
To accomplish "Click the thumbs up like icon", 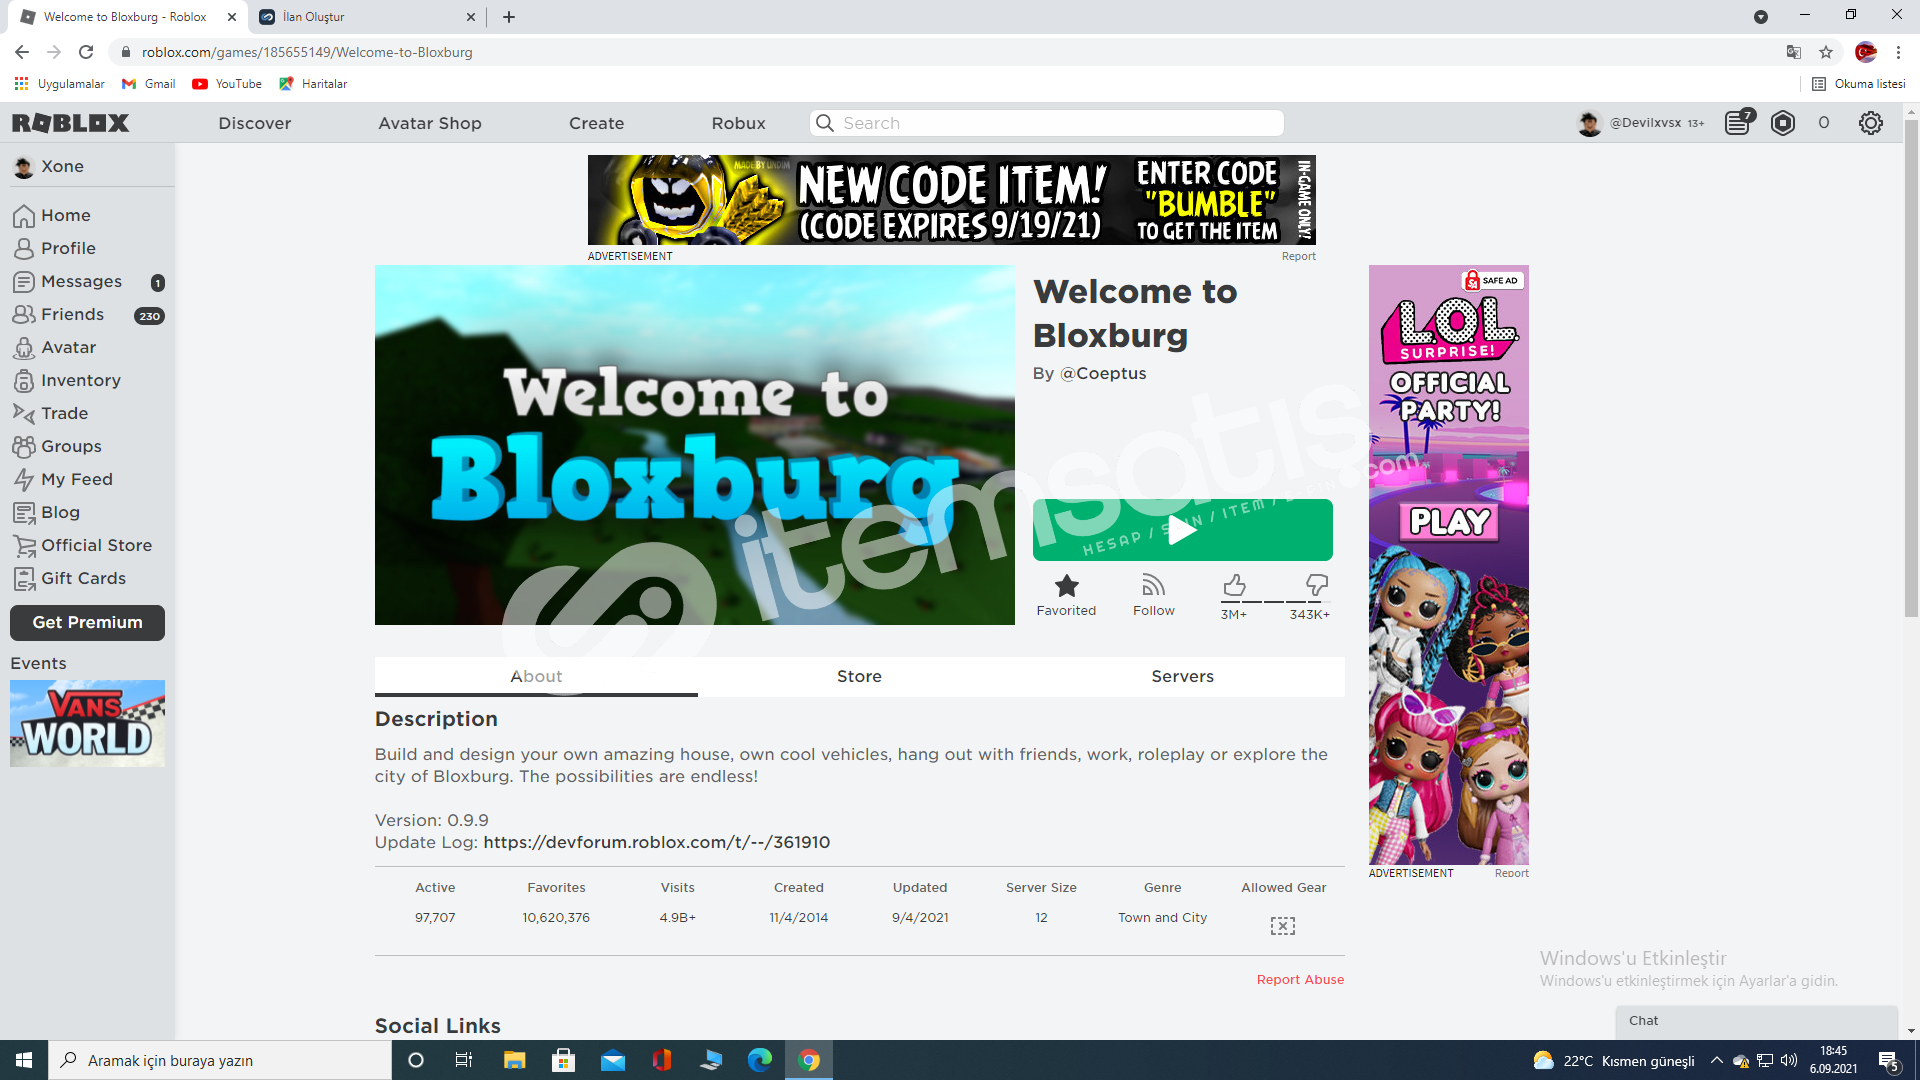I will [x=1234, y=585].
